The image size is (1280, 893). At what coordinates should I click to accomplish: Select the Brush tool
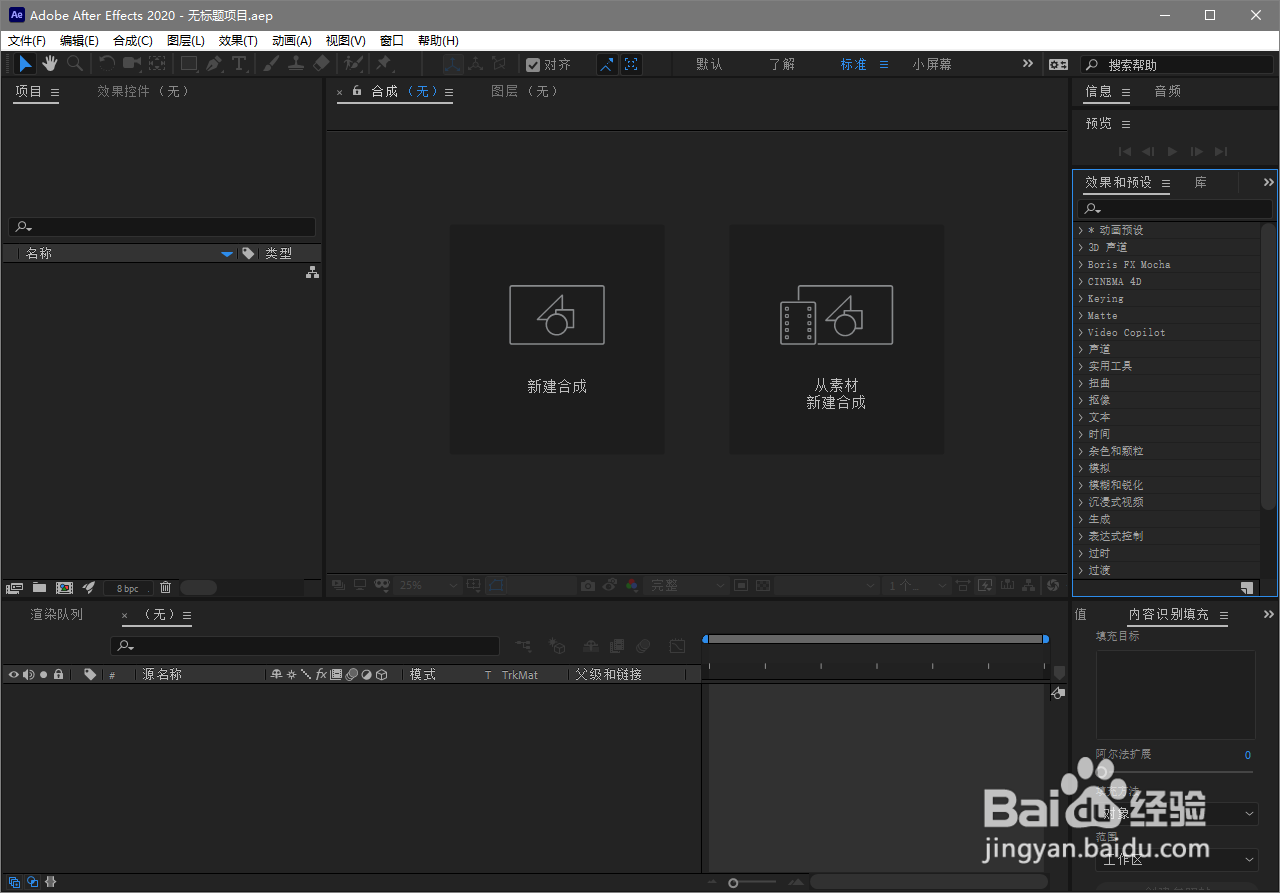[x=271, y=64]
